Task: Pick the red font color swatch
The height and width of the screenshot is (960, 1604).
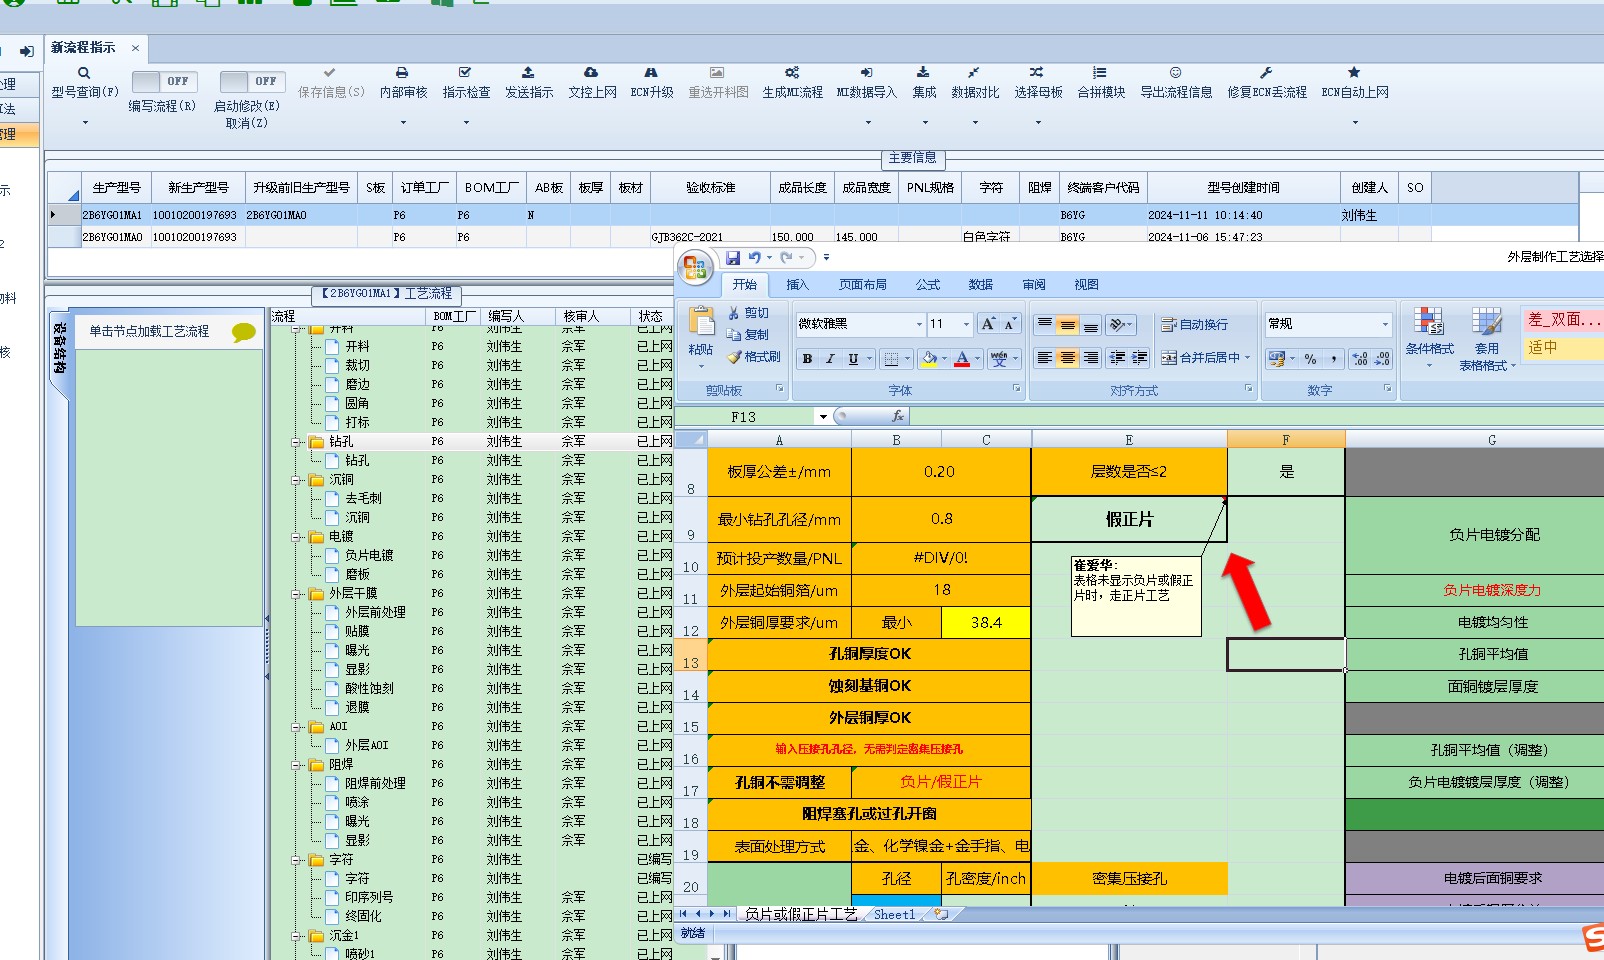Action: coord(961,359)
